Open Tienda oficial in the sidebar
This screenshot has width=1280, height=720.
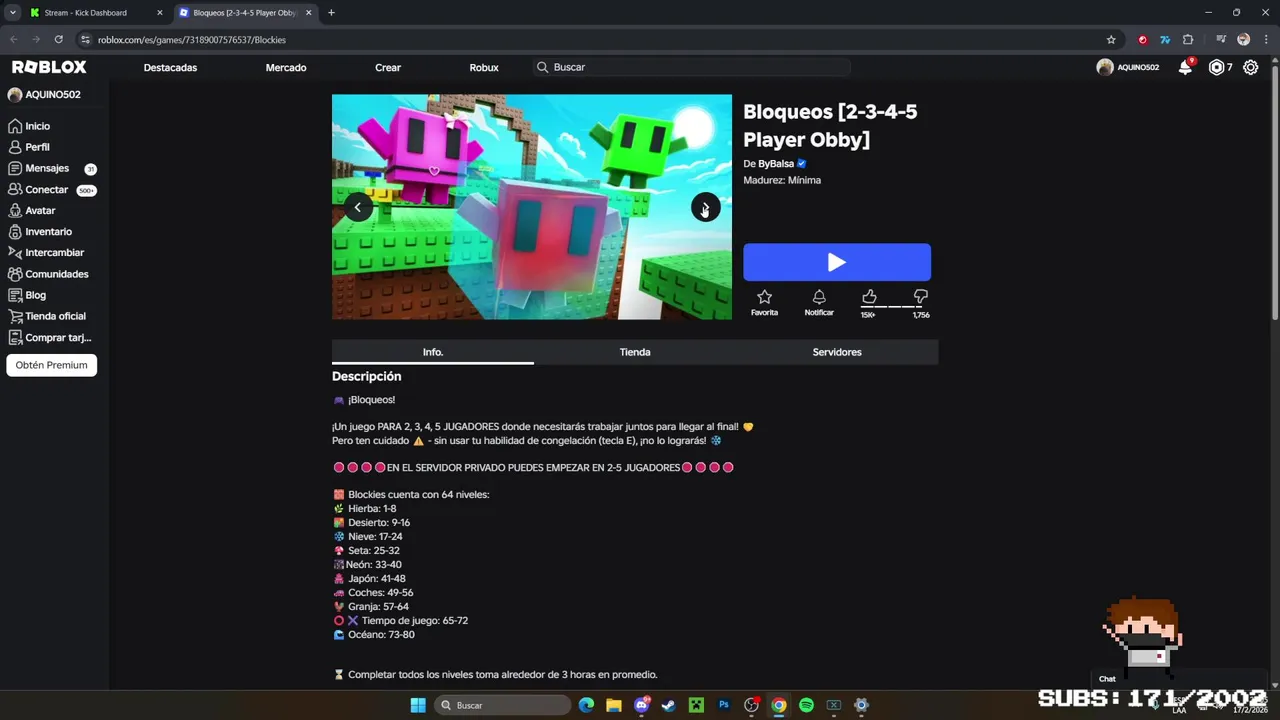47,316
